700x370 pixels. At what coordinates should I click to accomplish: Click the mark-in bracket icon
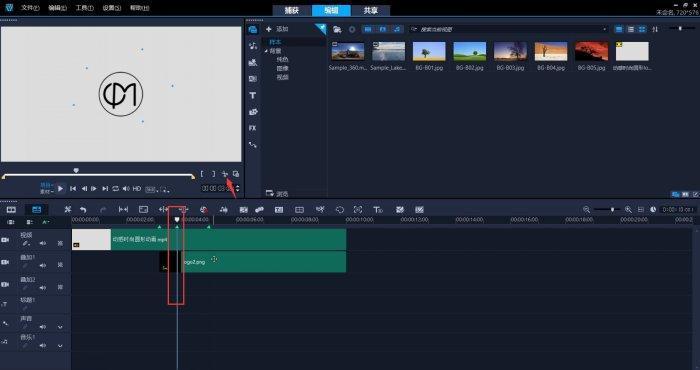(202, 174)
